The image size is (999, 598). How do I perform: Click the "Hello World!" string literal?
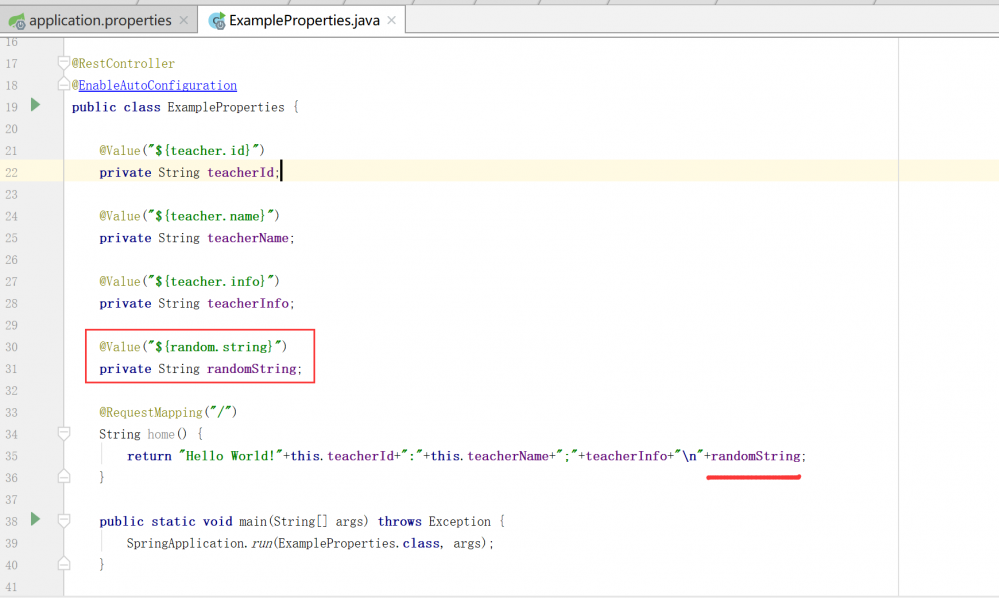click(x=231, y=456)
